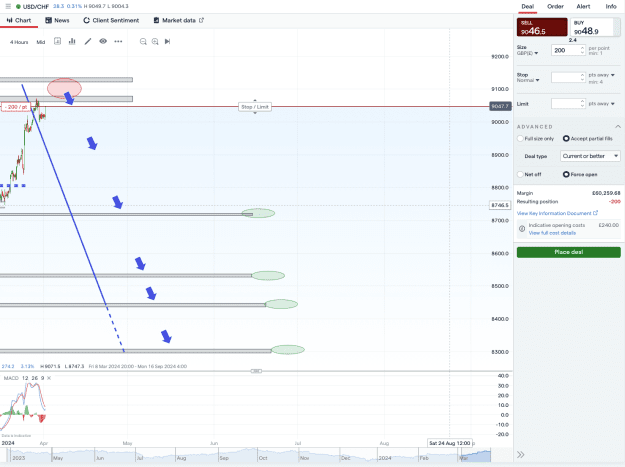Open View full cost details link

click(x=552, y=233)
